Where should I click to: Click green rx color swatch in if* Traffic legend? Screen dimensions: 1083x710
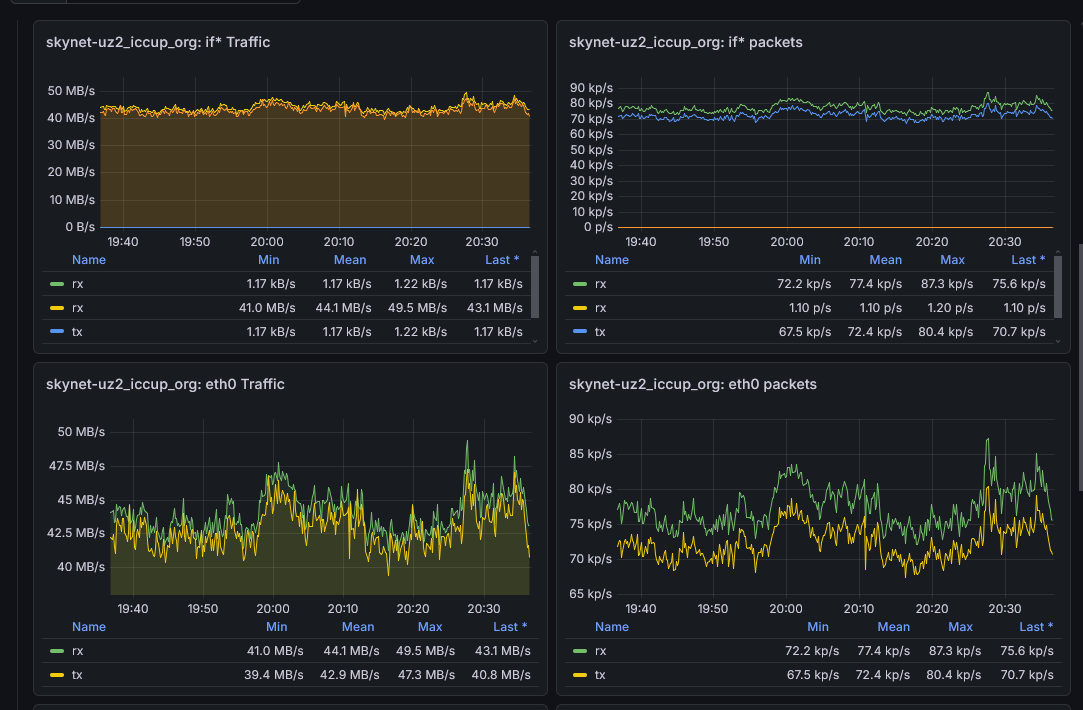pos(57,284)
